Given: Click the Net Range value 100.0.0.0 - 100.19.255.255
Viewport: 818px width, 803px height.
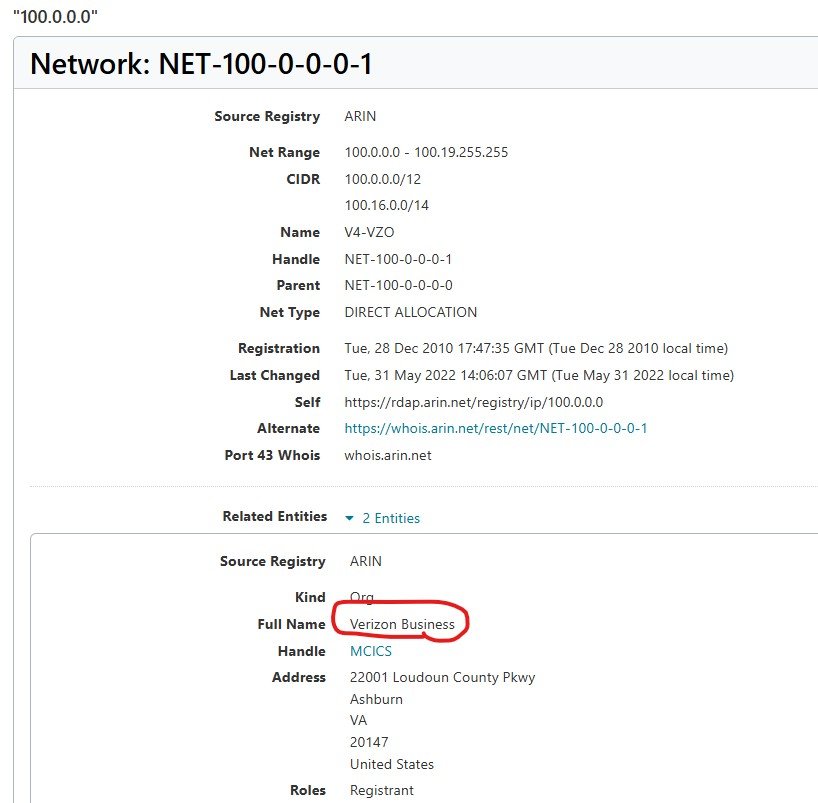Looking at the screenshot, I should (426, 152).
